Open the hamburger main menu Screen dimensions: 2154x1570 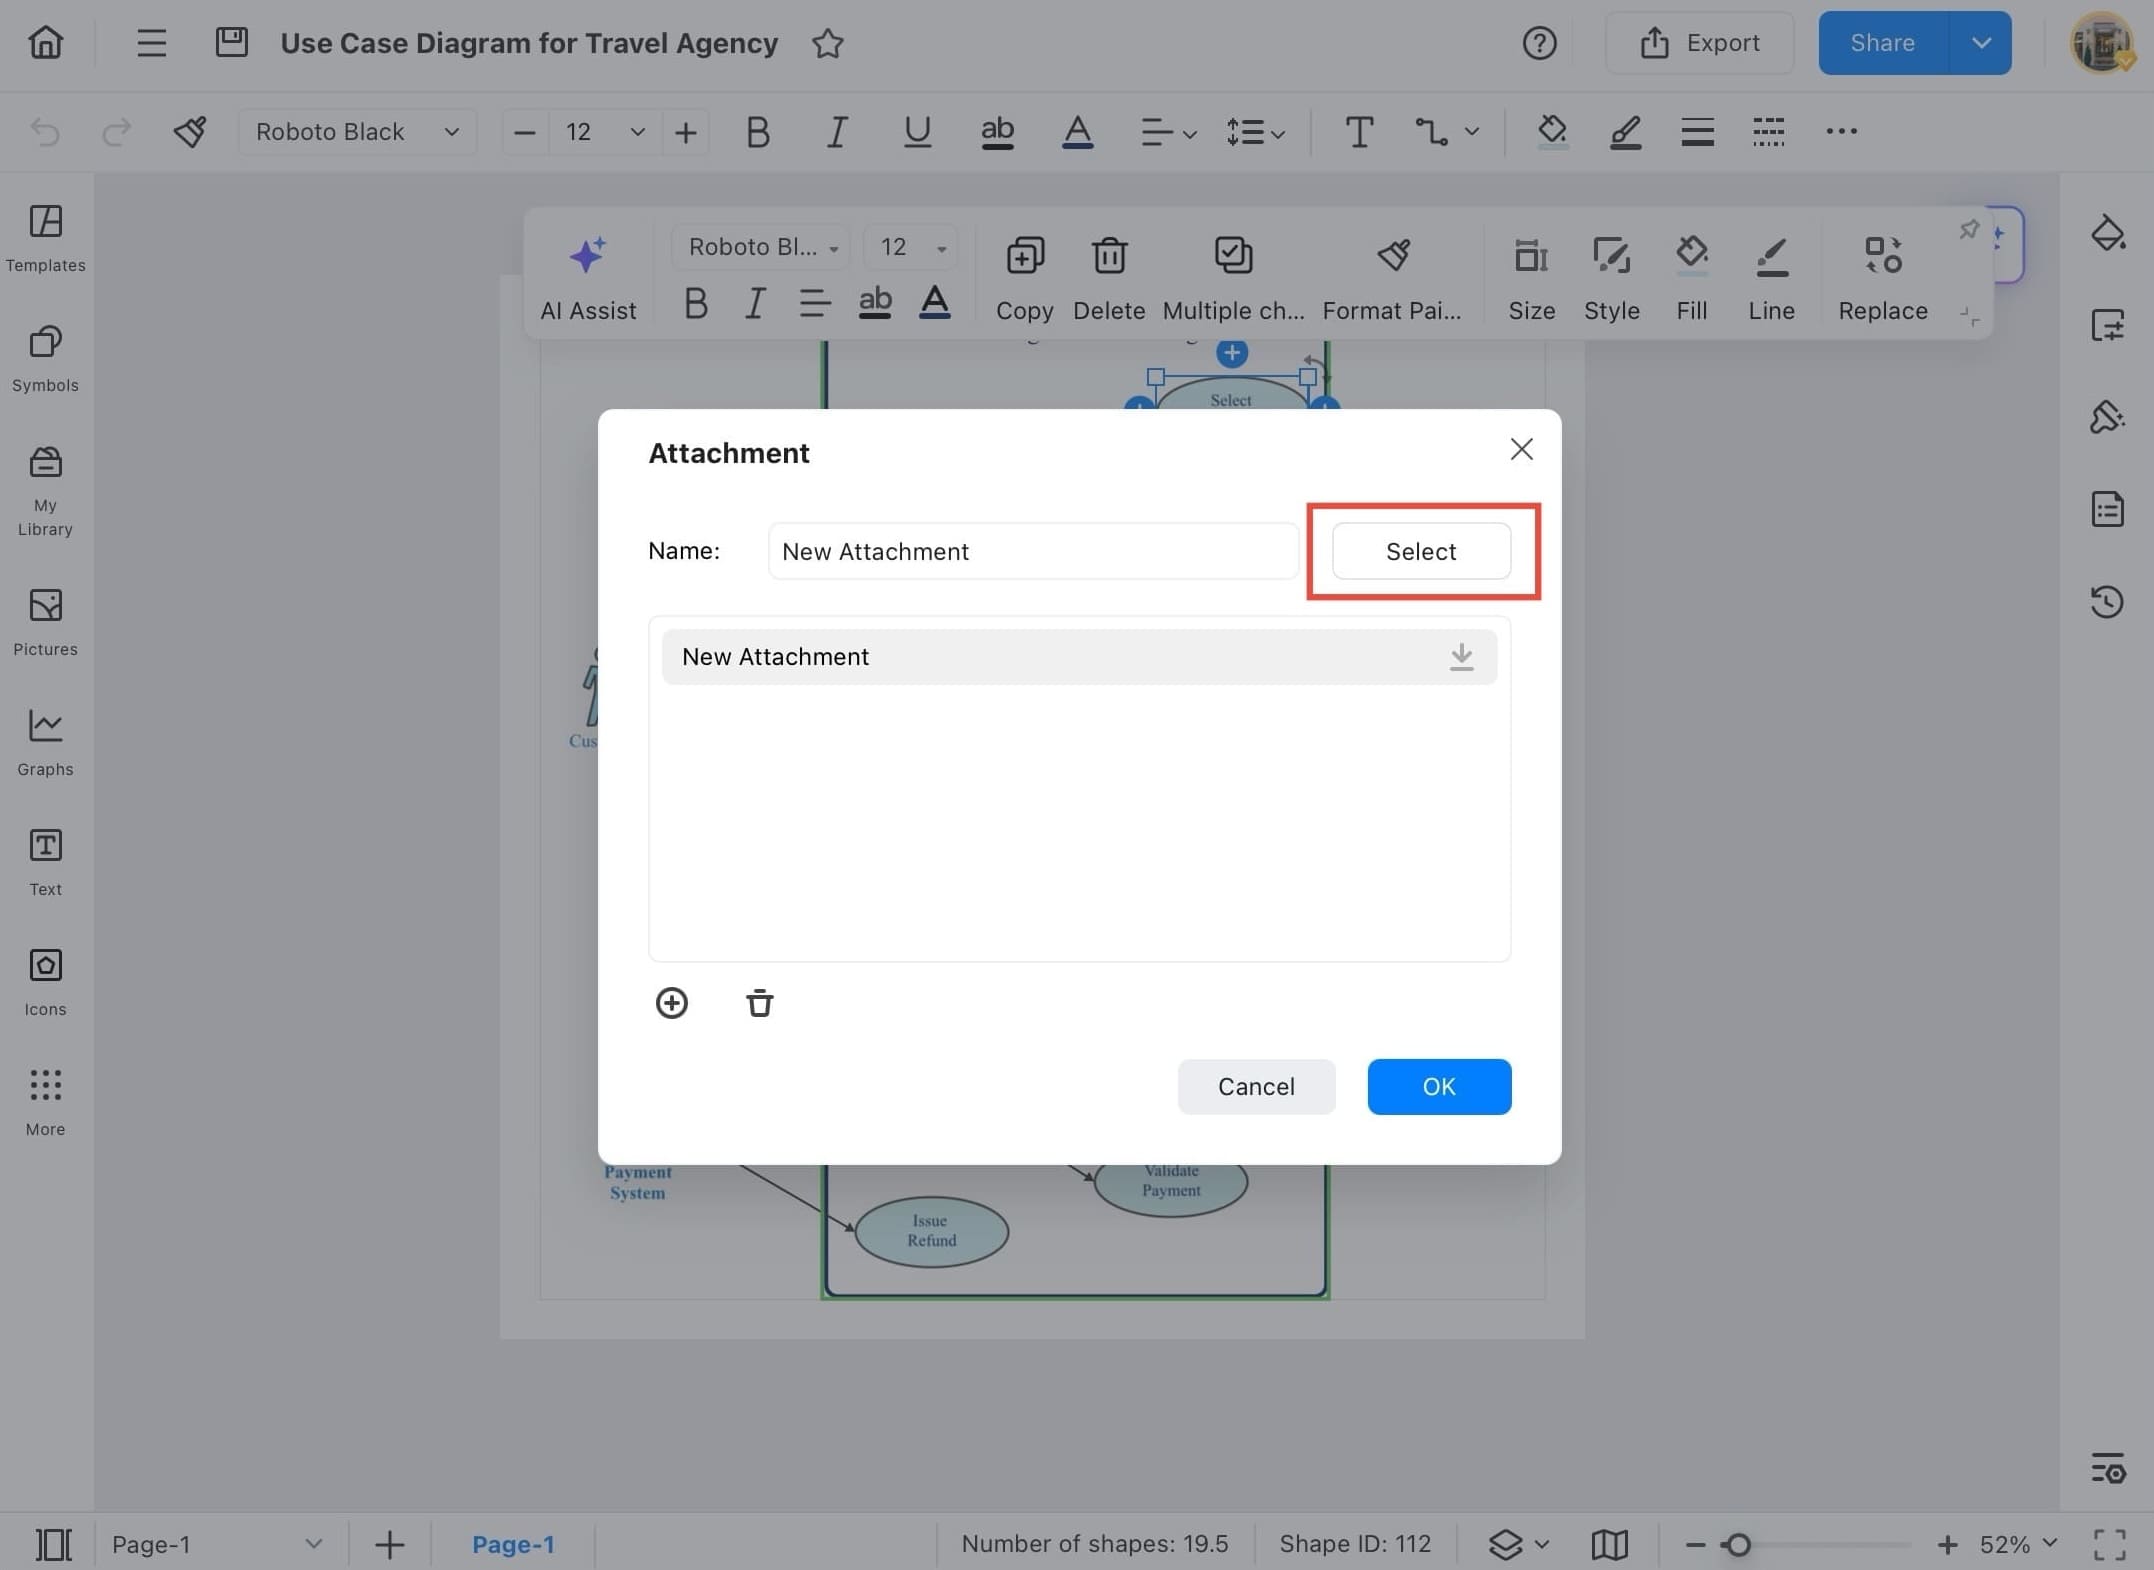(x=151, y=43)
